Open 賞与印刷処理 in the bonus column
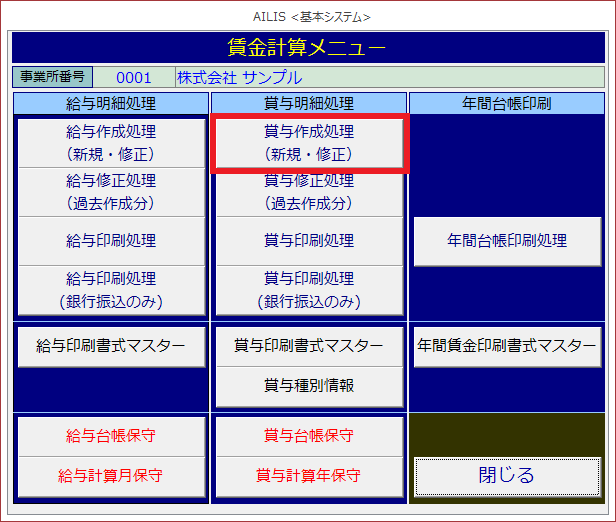The width and height of the screenshot is (616, 522). (308, 240)
